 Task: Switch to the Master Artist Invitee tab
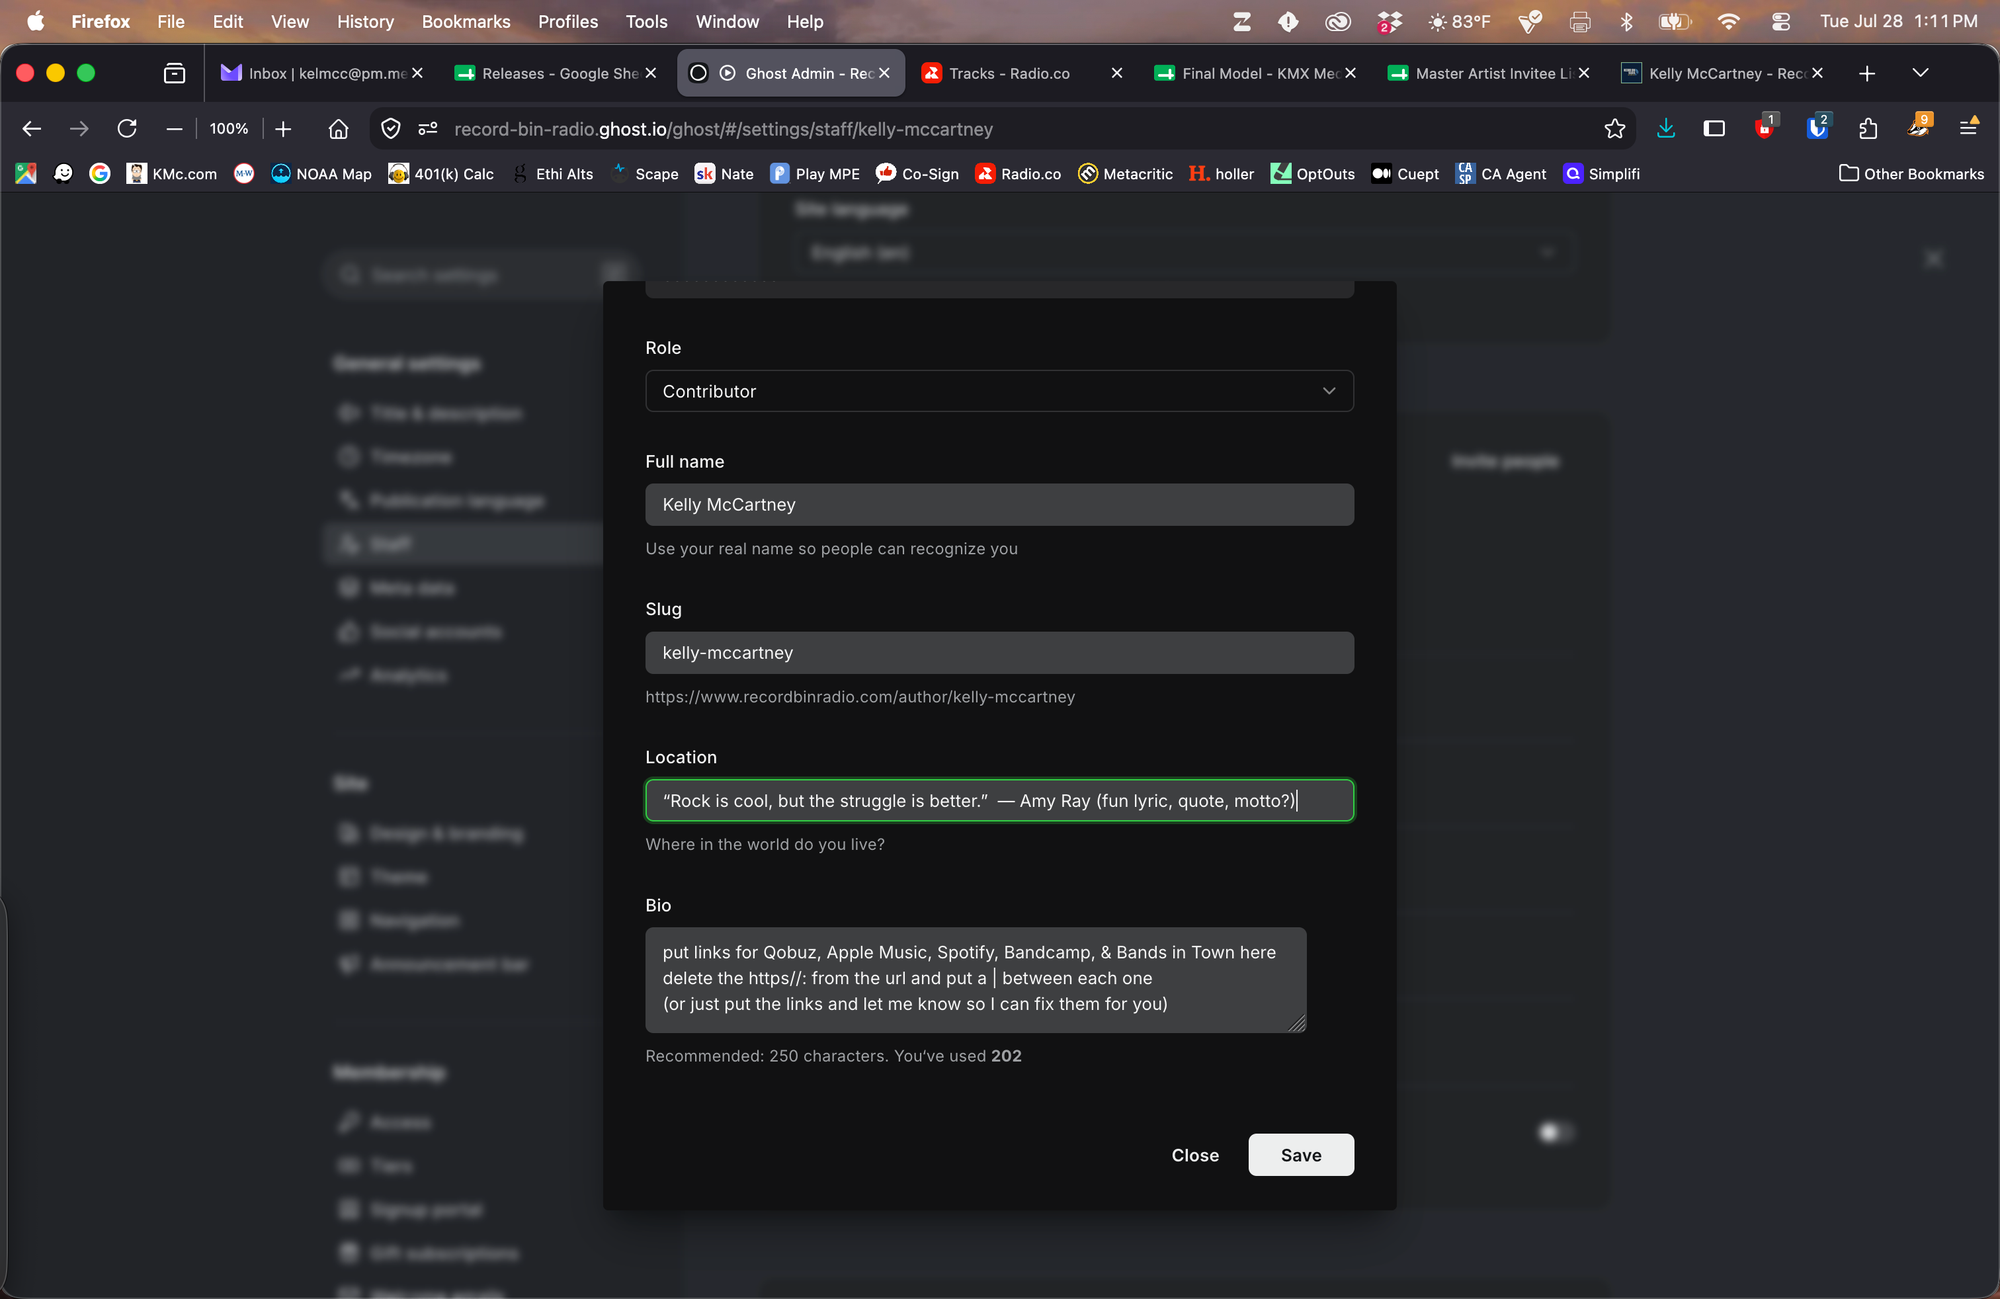pyautogui.click(x=1489, y=73)
